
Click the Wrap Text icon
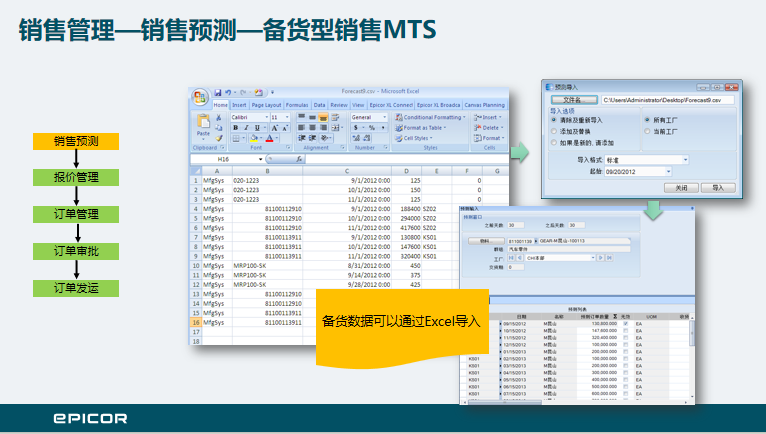click(x=335, y=117)
